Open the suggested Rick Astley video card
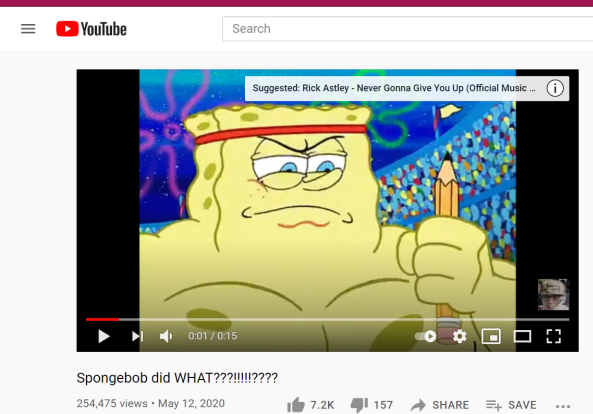This screenshot has width=593, height=414. click(394, 88)
